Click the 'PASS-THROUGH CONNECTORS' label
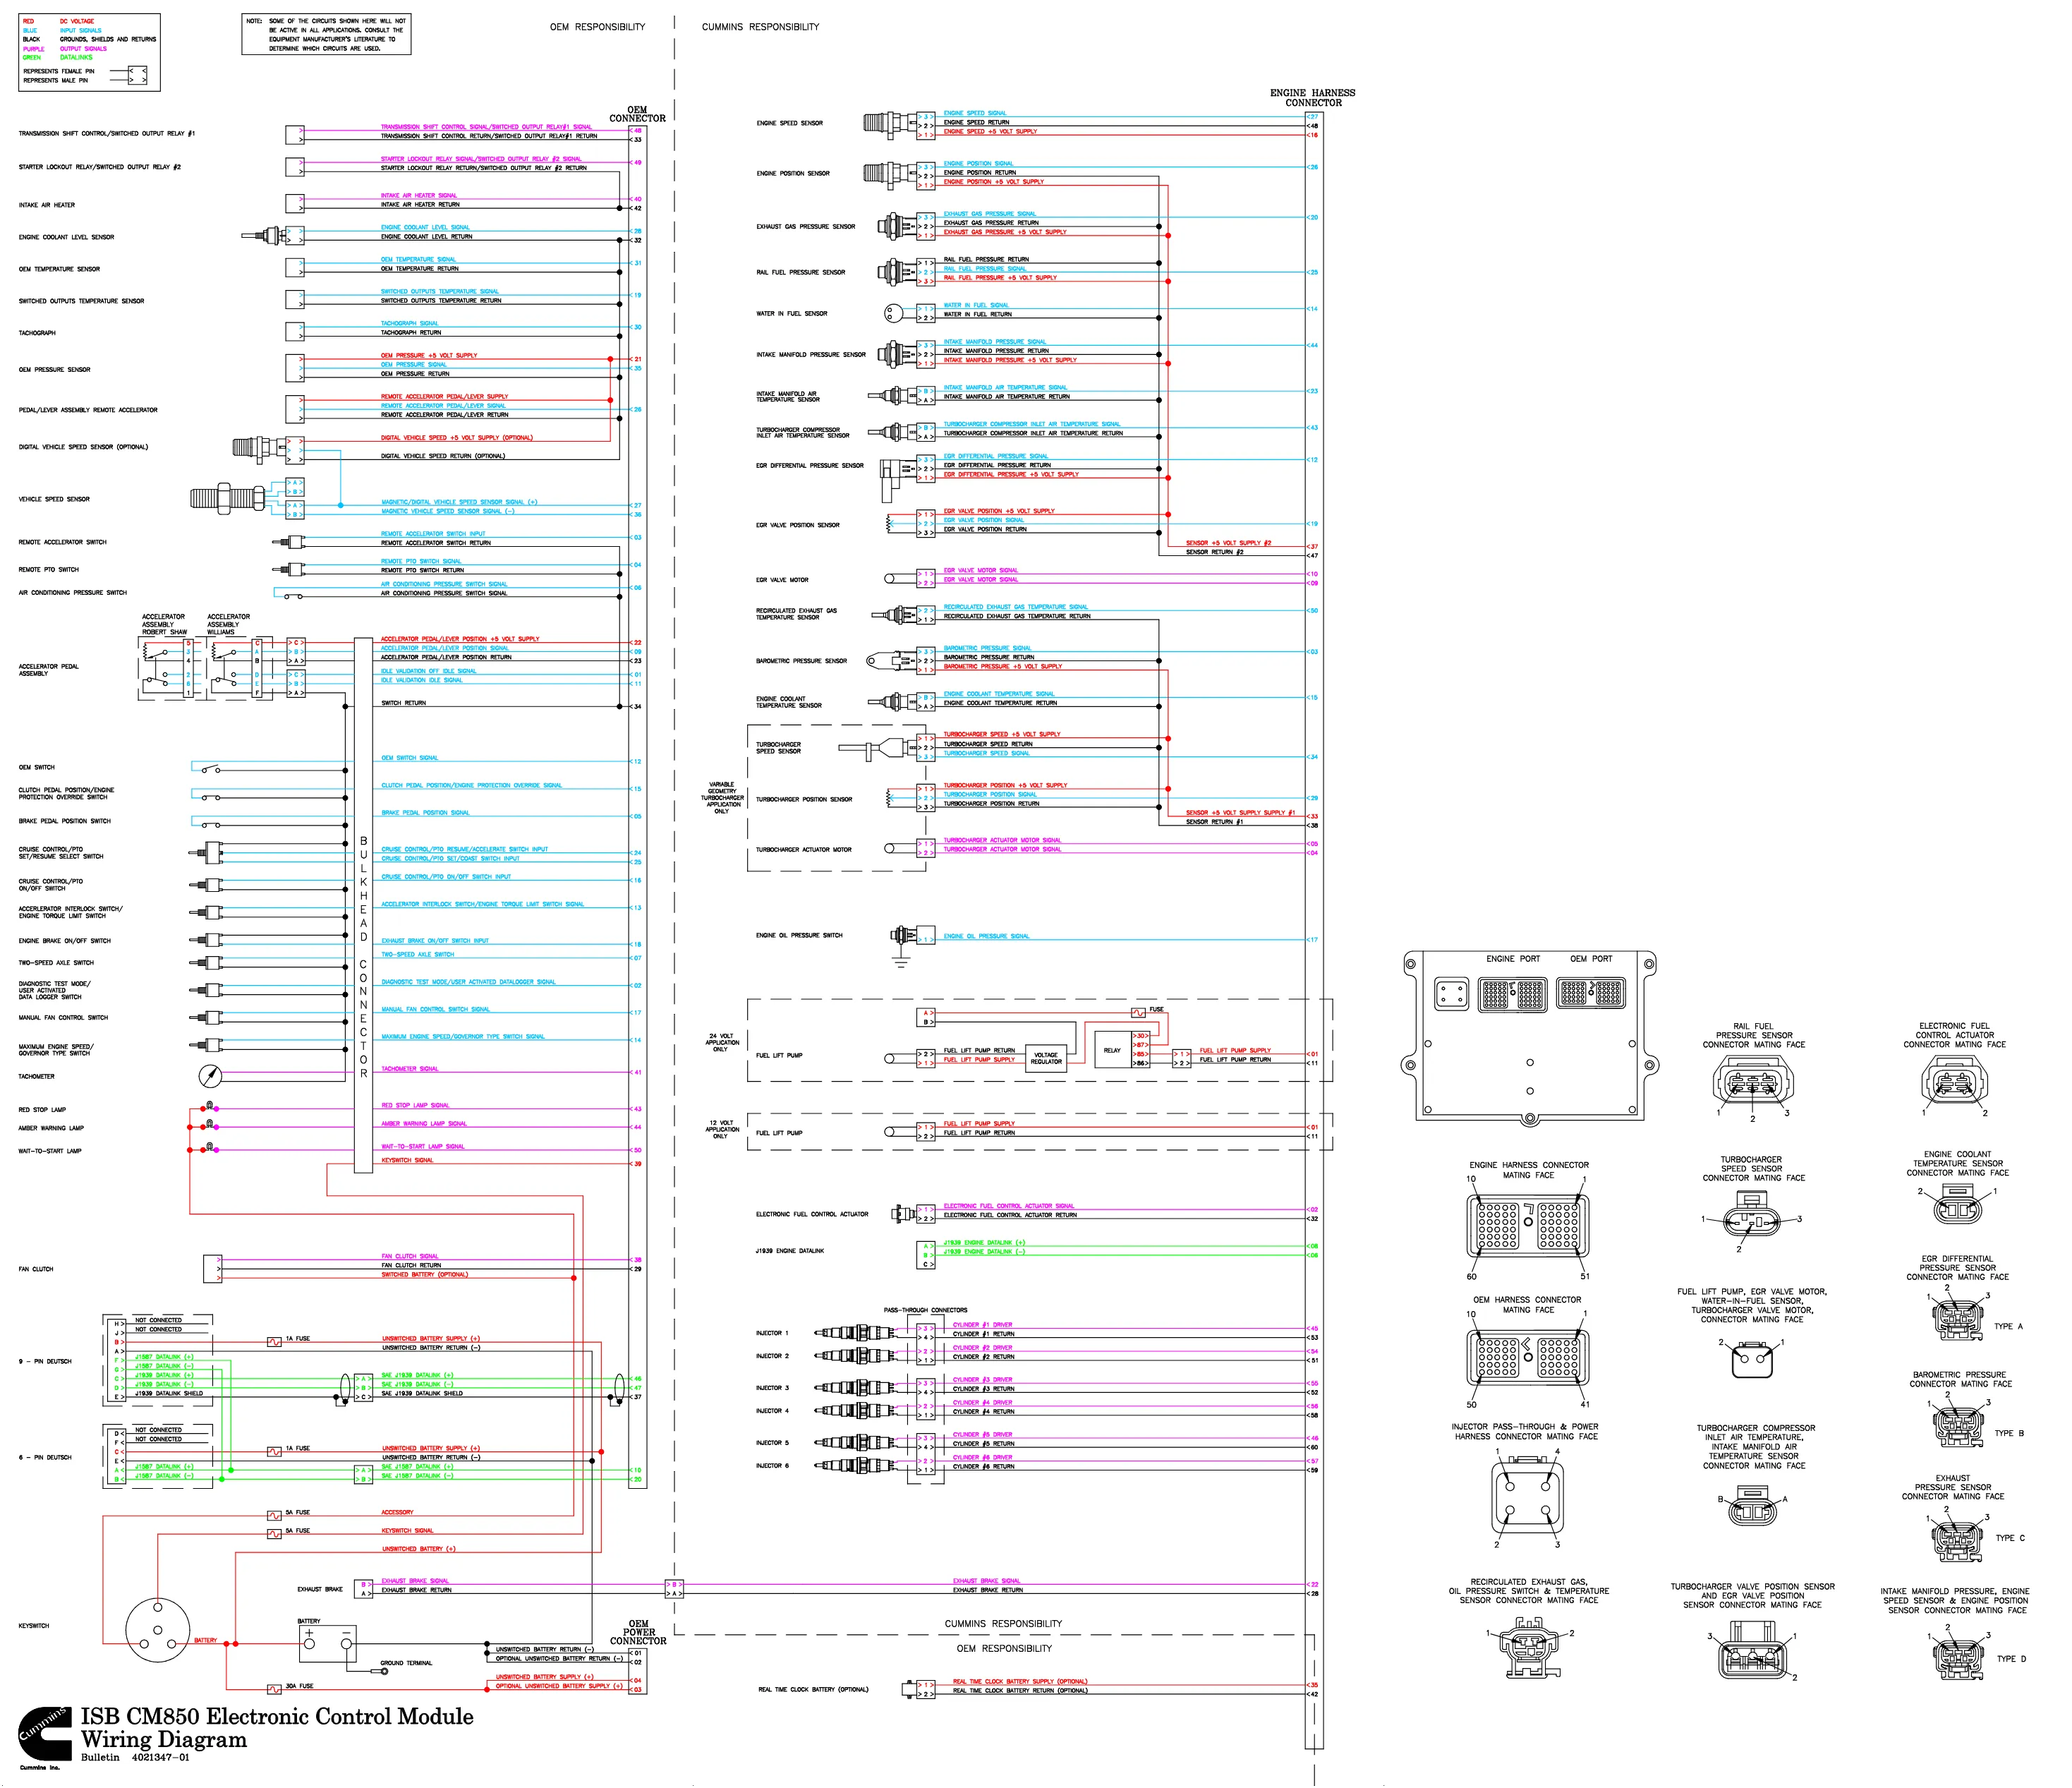The image size is (2072, 1788). (926, 1310)
